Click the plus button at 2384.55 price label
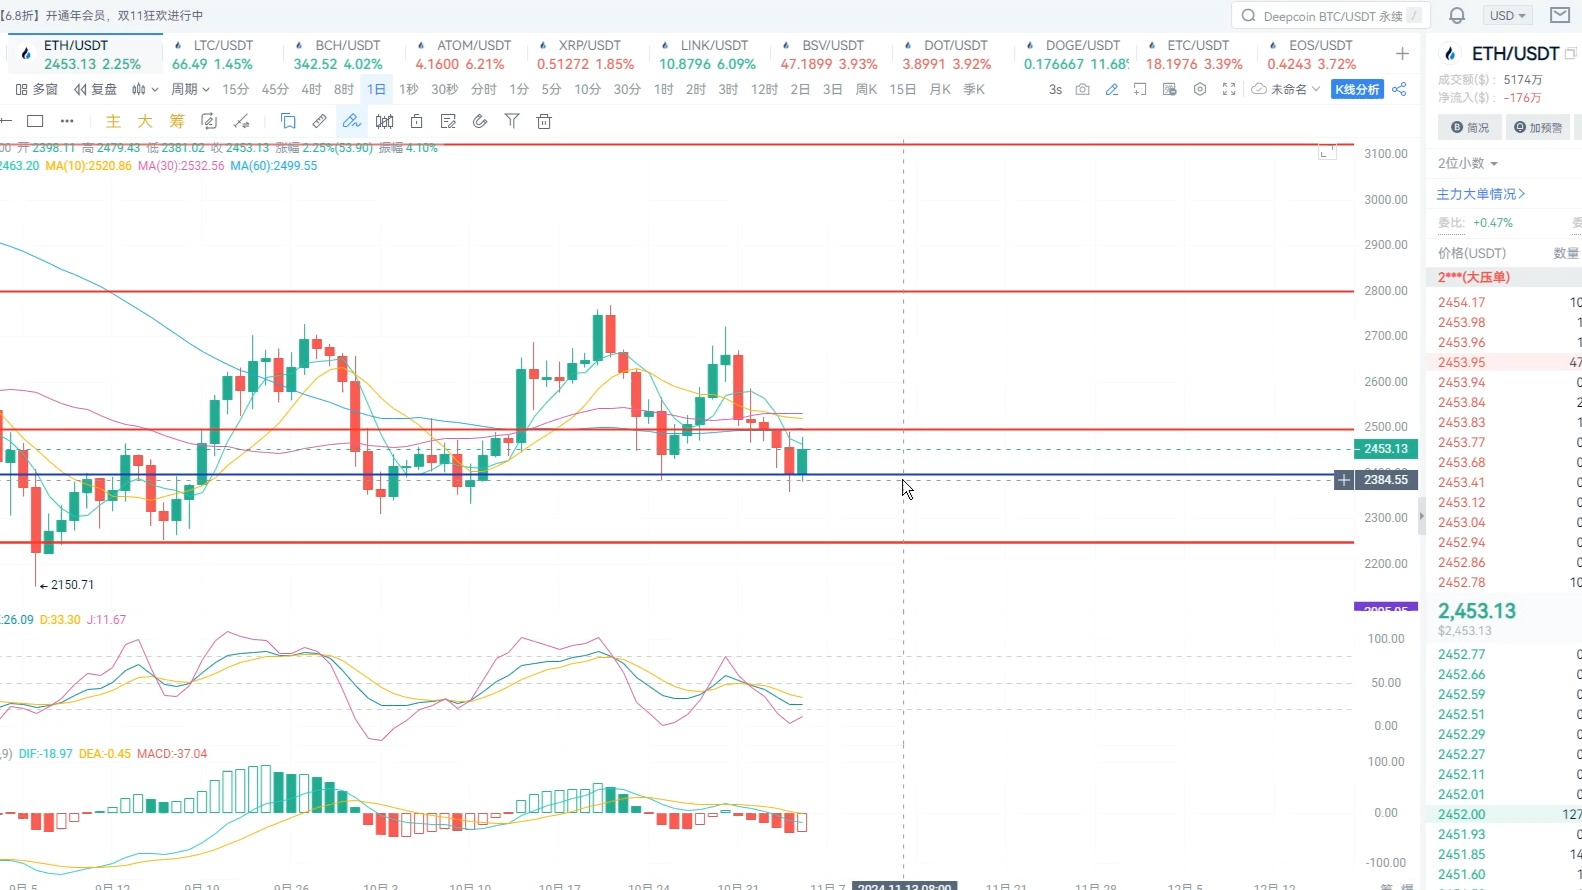 (x=1344, y=480)
